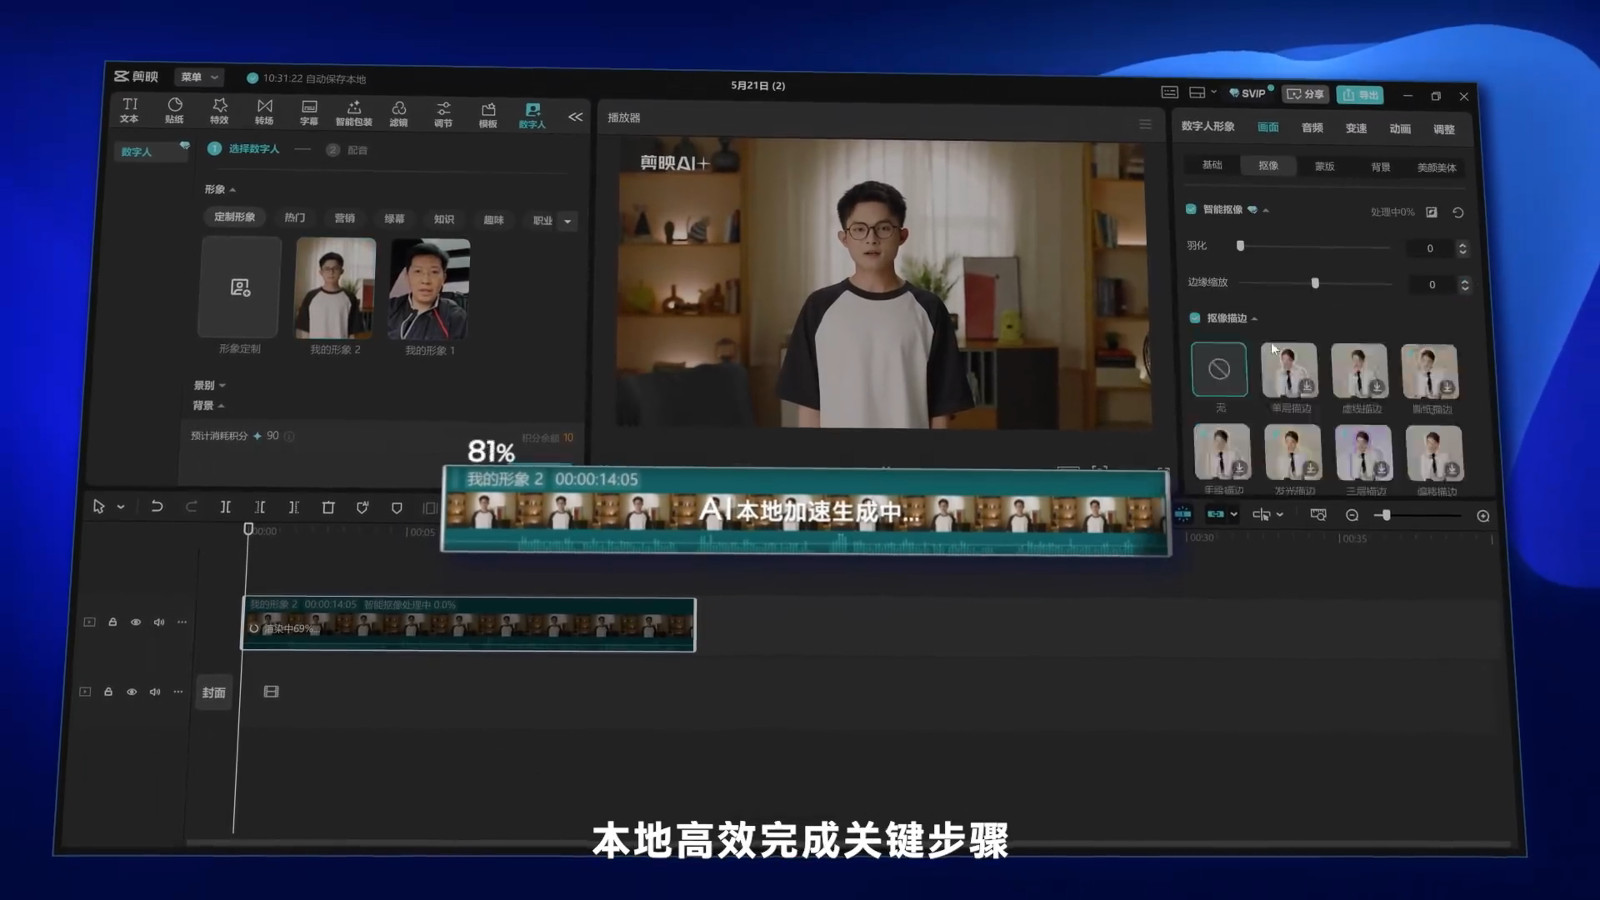
Task: Open the 字幕 captions panel
Action: [x=309, y=112]
